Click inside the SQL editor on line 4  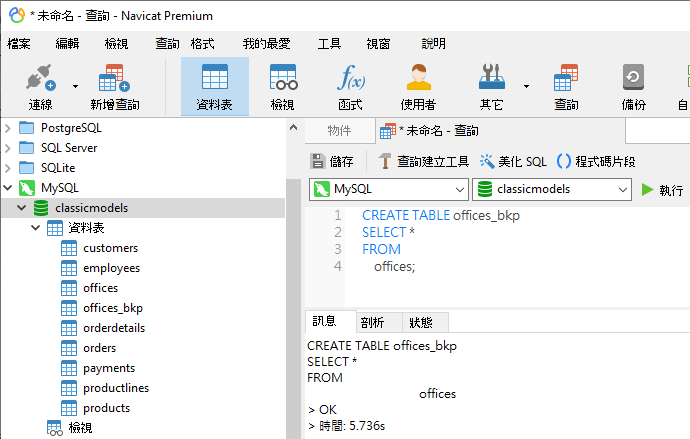395,267
